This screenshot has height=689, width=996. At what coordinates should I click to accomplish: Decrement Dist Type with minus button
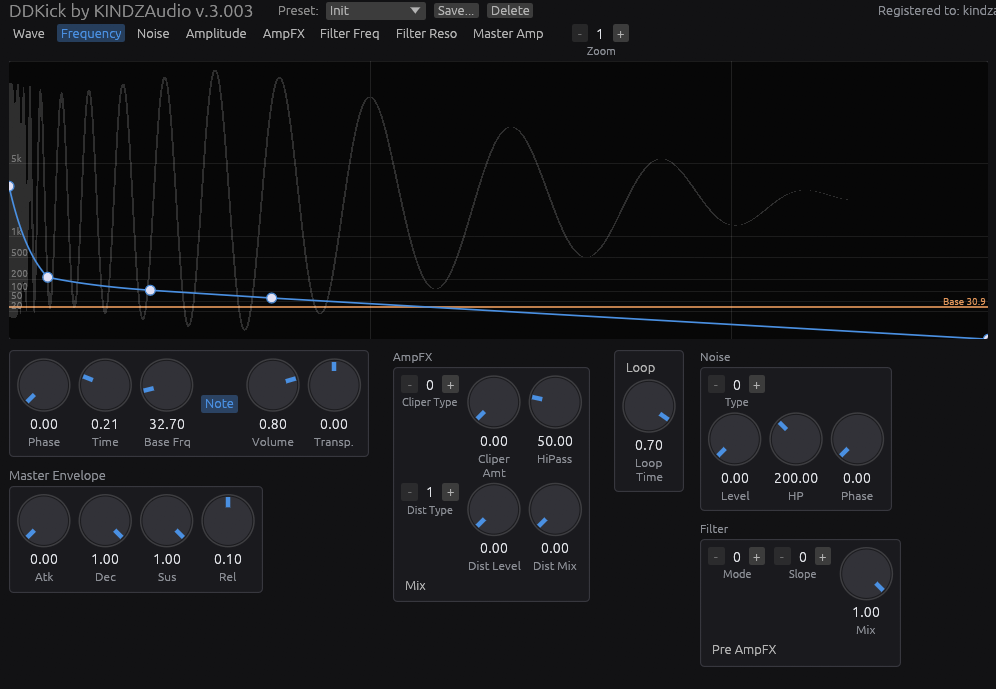410,492
